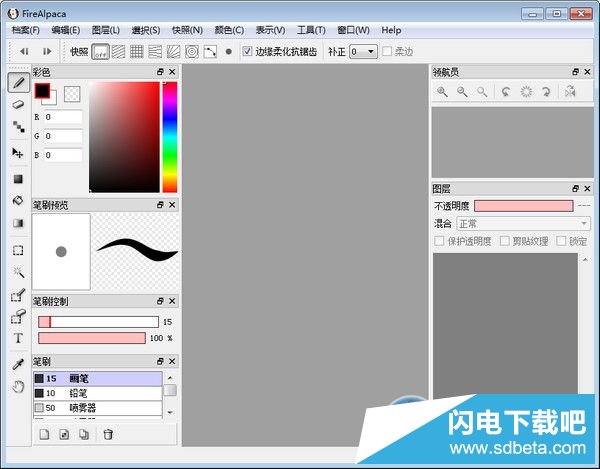Select the Hand tool

pyautogui.click(x=18, y=386)
